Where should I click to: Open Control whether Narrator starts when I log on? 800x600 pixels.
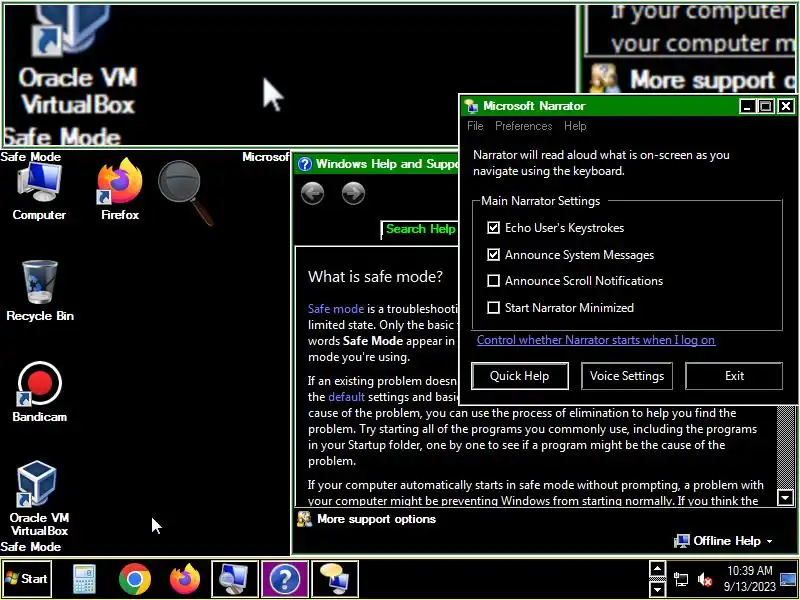coord(596,340)
